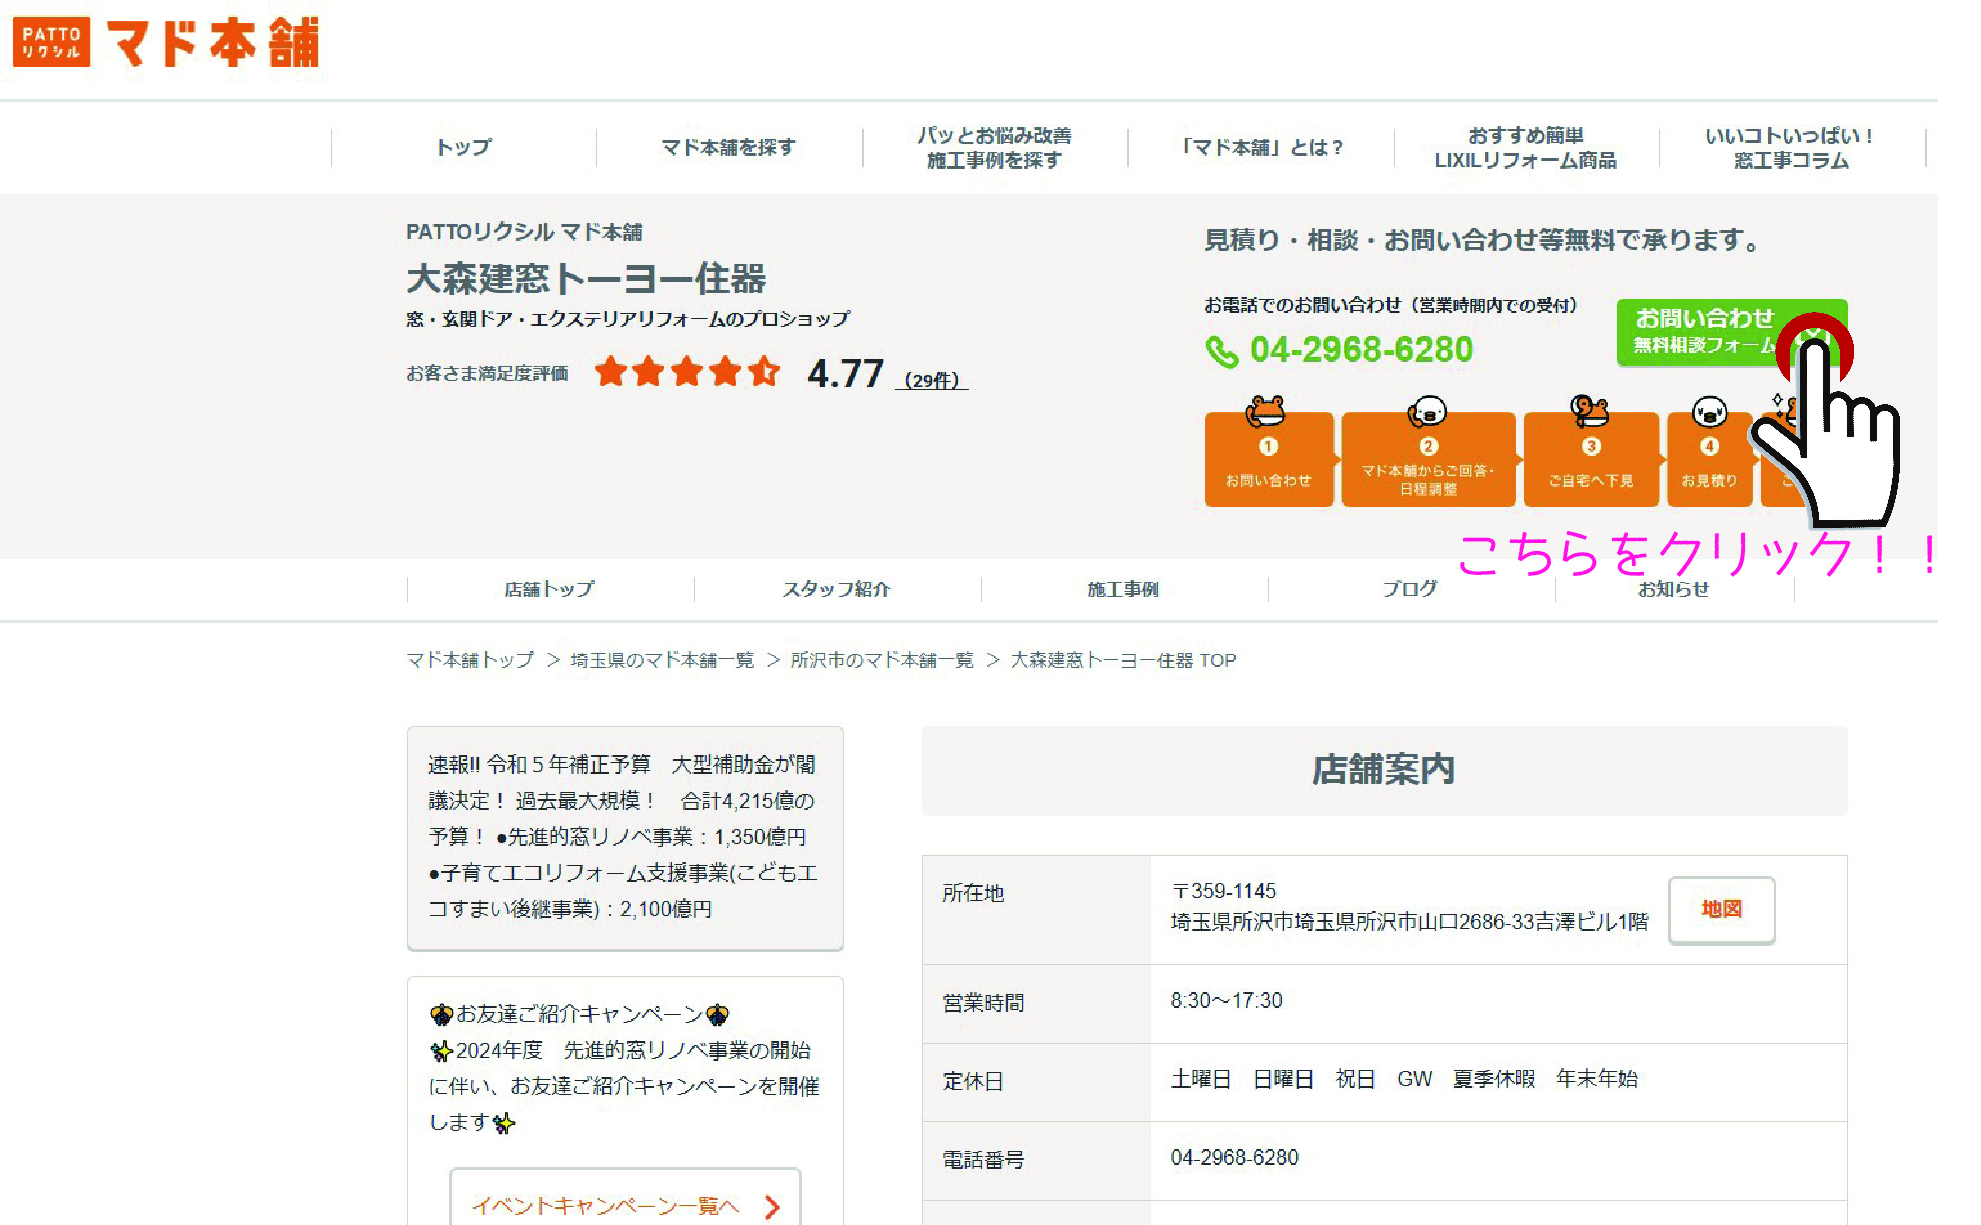Click business hours 8:30～17:30 cell
The height and width of the screenshot is (1225, 1981).
1498,1003
